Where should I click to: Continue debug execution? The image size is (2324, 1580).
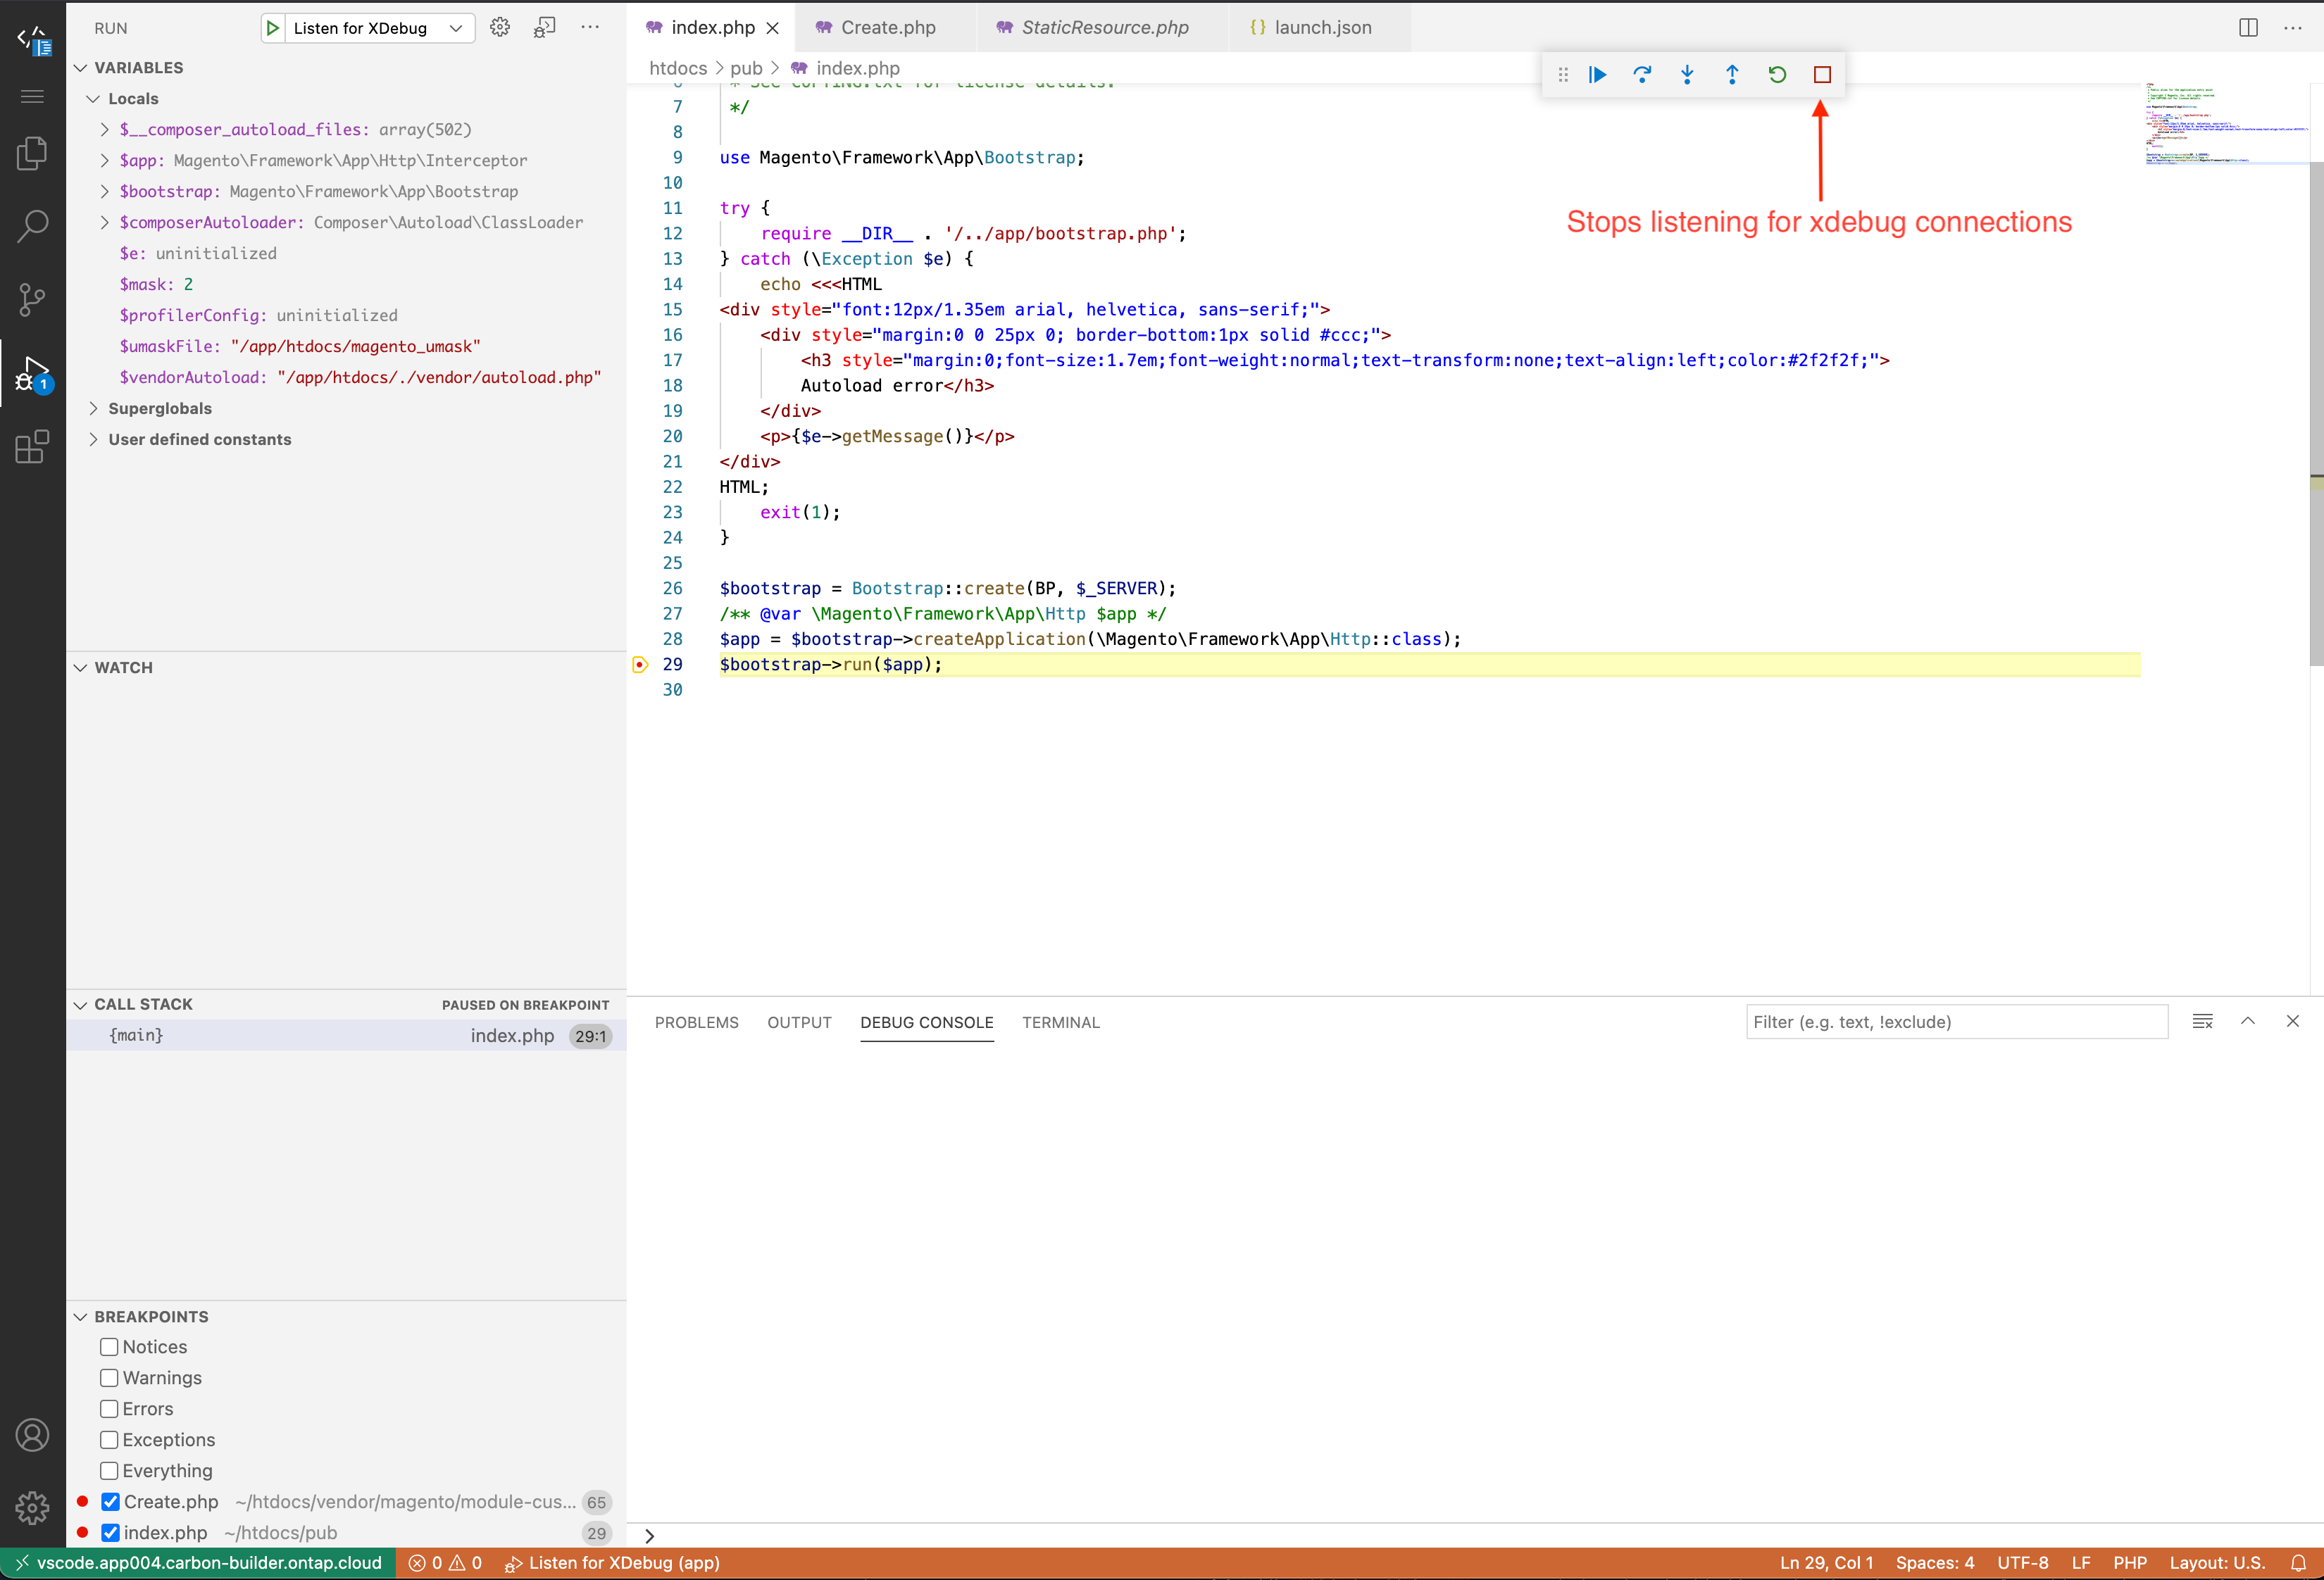coord(1597,75)
